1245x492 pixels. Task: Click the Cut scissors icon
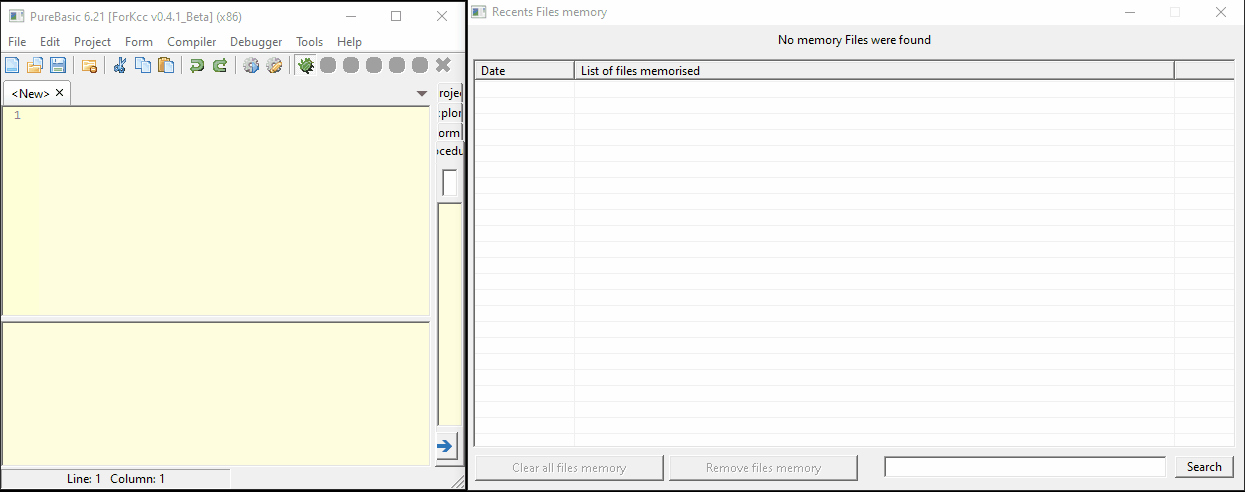point(120,65)
